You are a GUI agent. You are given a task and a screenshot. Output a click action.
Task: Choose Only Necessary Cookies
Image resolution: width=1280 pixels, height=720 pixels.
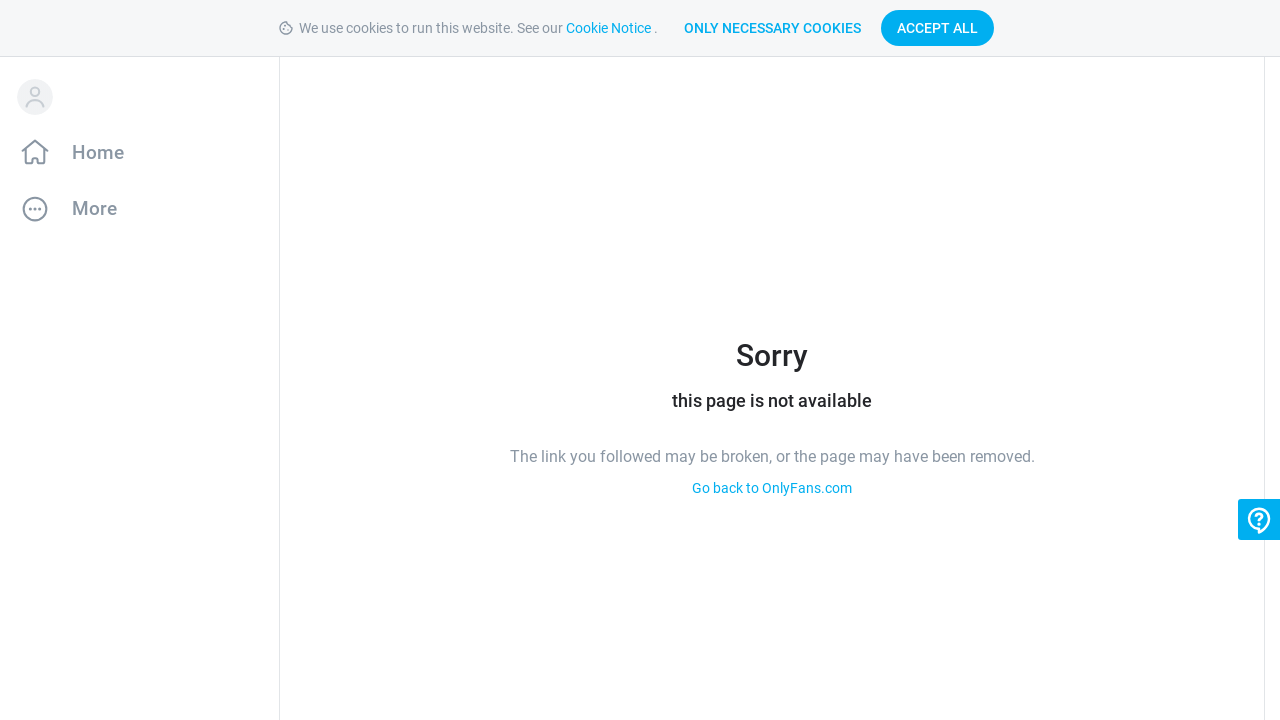pyautogui.click(x=772, y=28)
